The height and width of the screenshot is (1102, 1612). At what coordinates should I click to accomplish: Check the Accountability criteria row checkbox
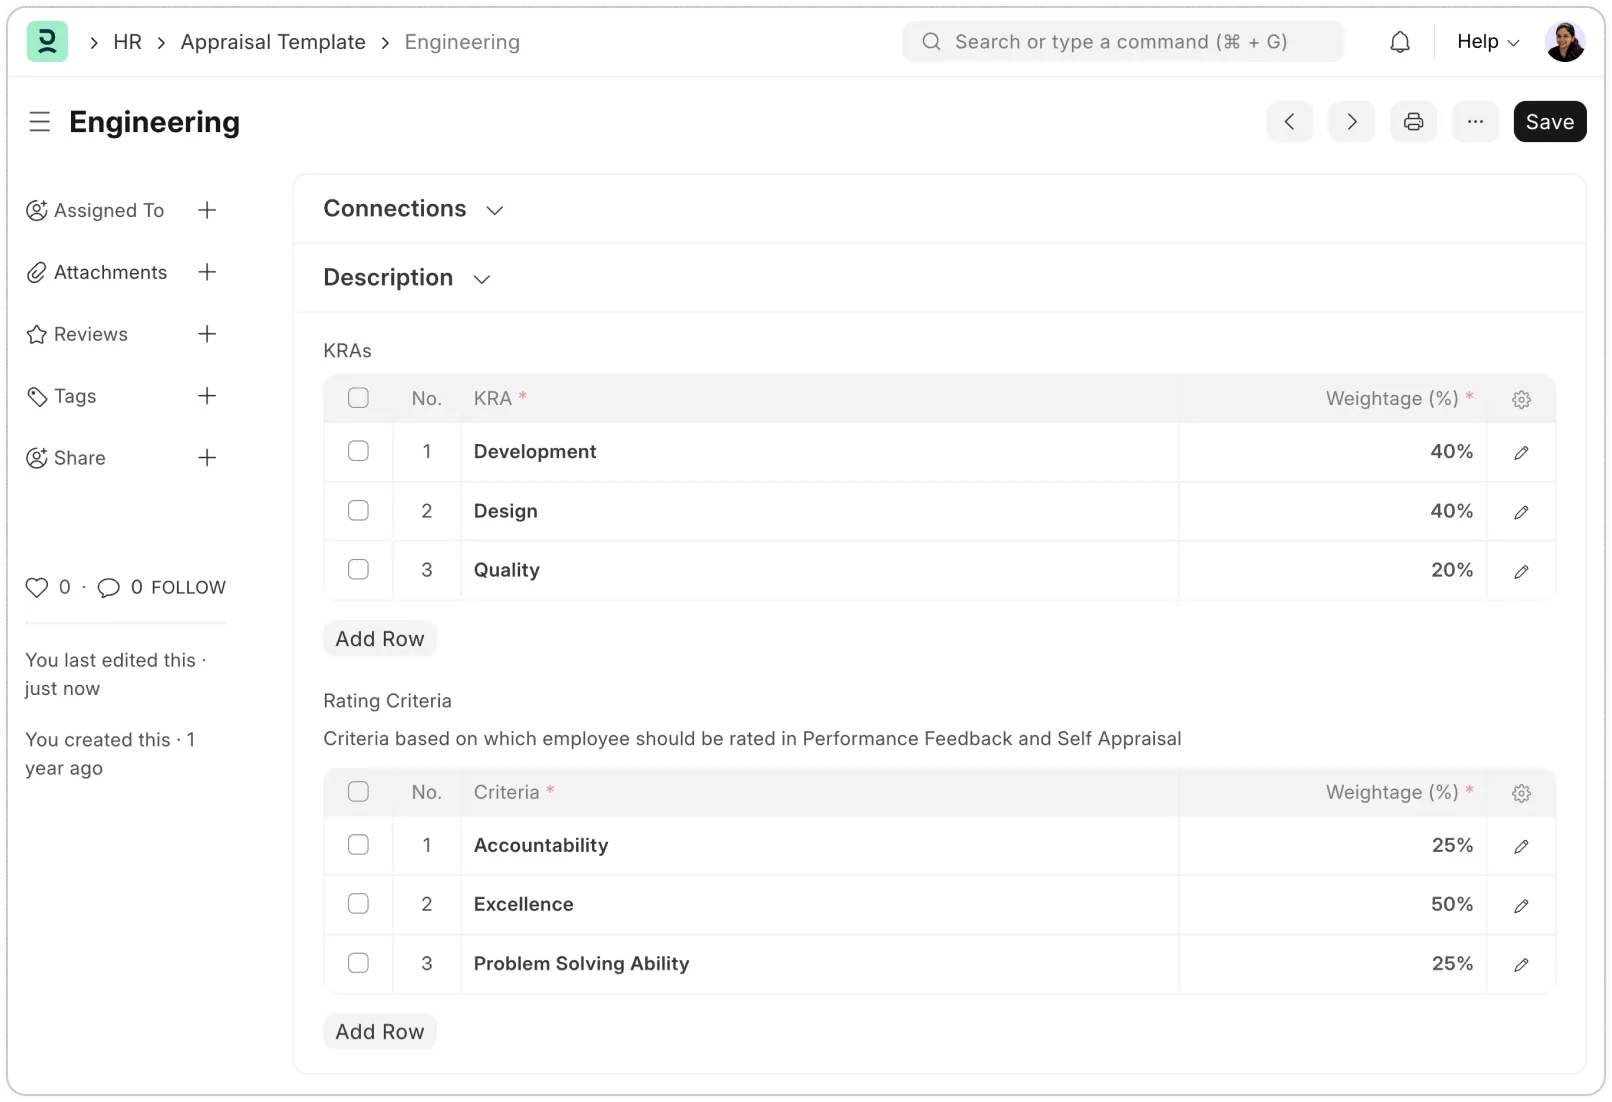click(358, 845)
